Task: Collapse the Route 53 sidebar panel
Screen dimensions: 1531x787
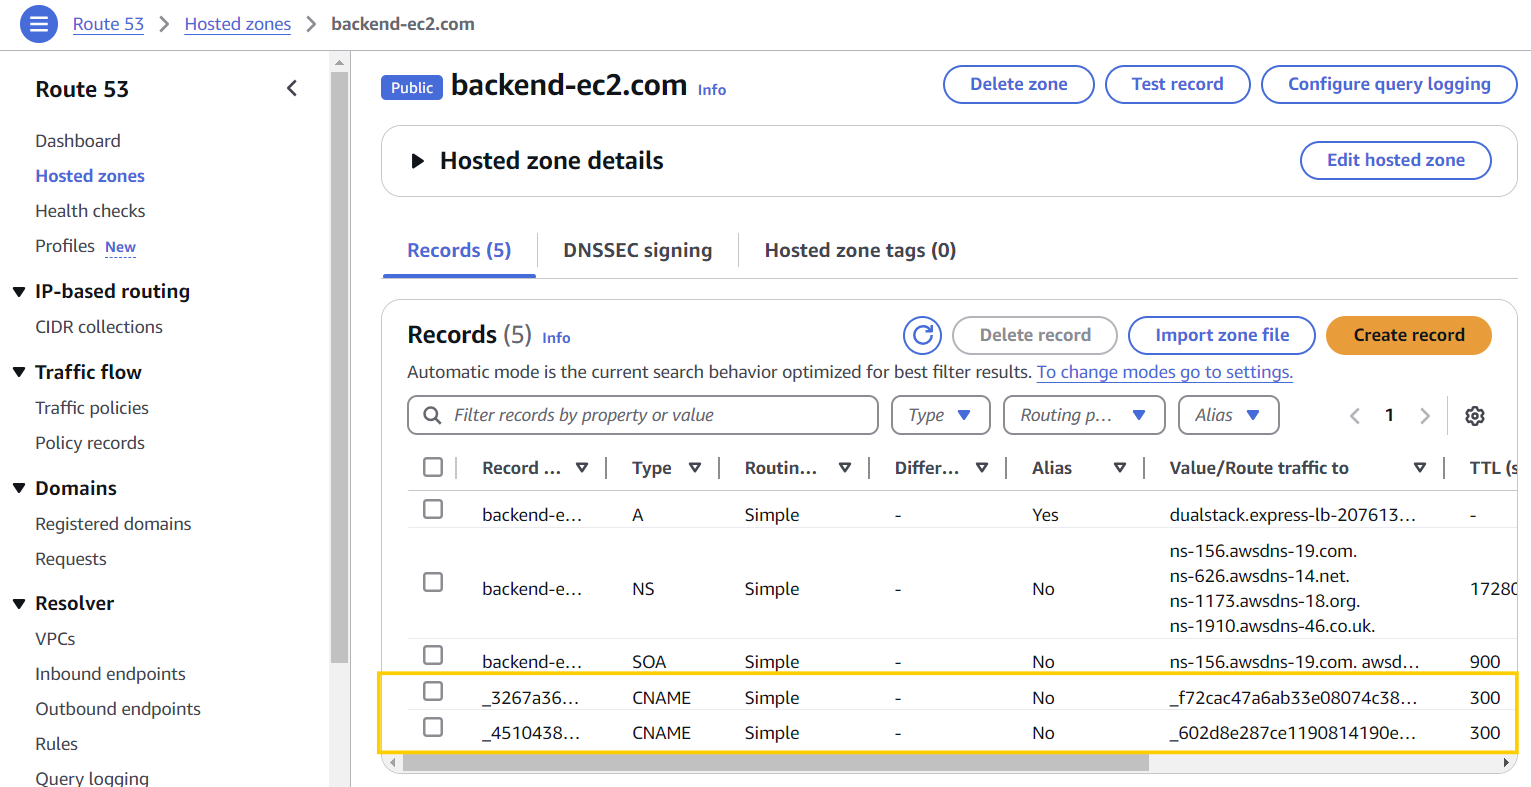Action: click(x=292, y=88)
